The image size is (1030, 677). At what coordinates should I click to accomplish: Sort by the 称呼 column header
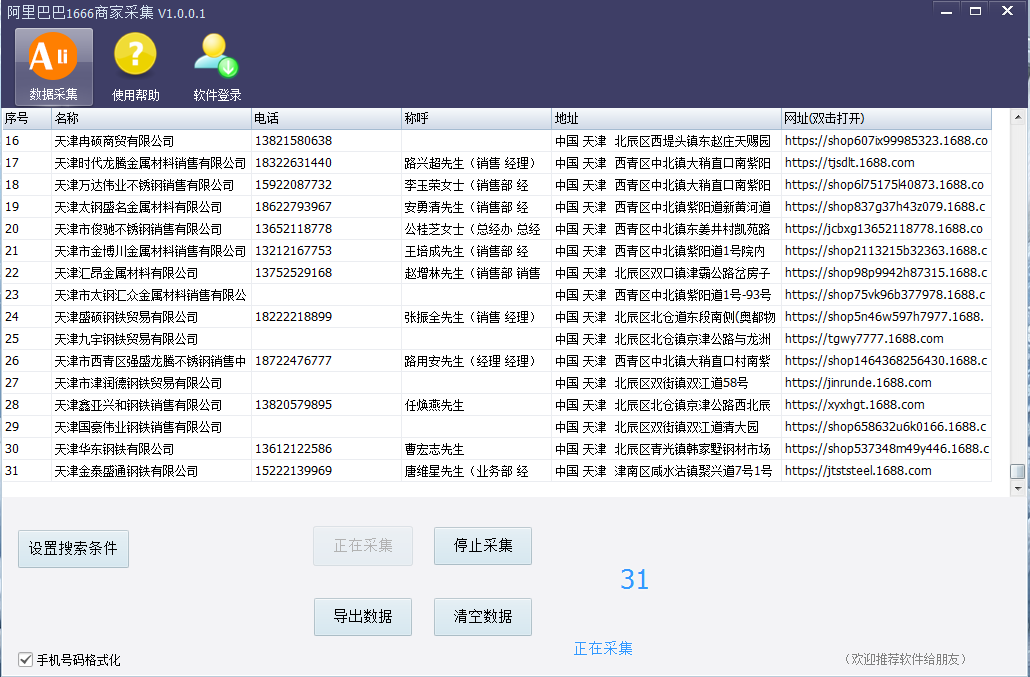[x=476, y=118]
